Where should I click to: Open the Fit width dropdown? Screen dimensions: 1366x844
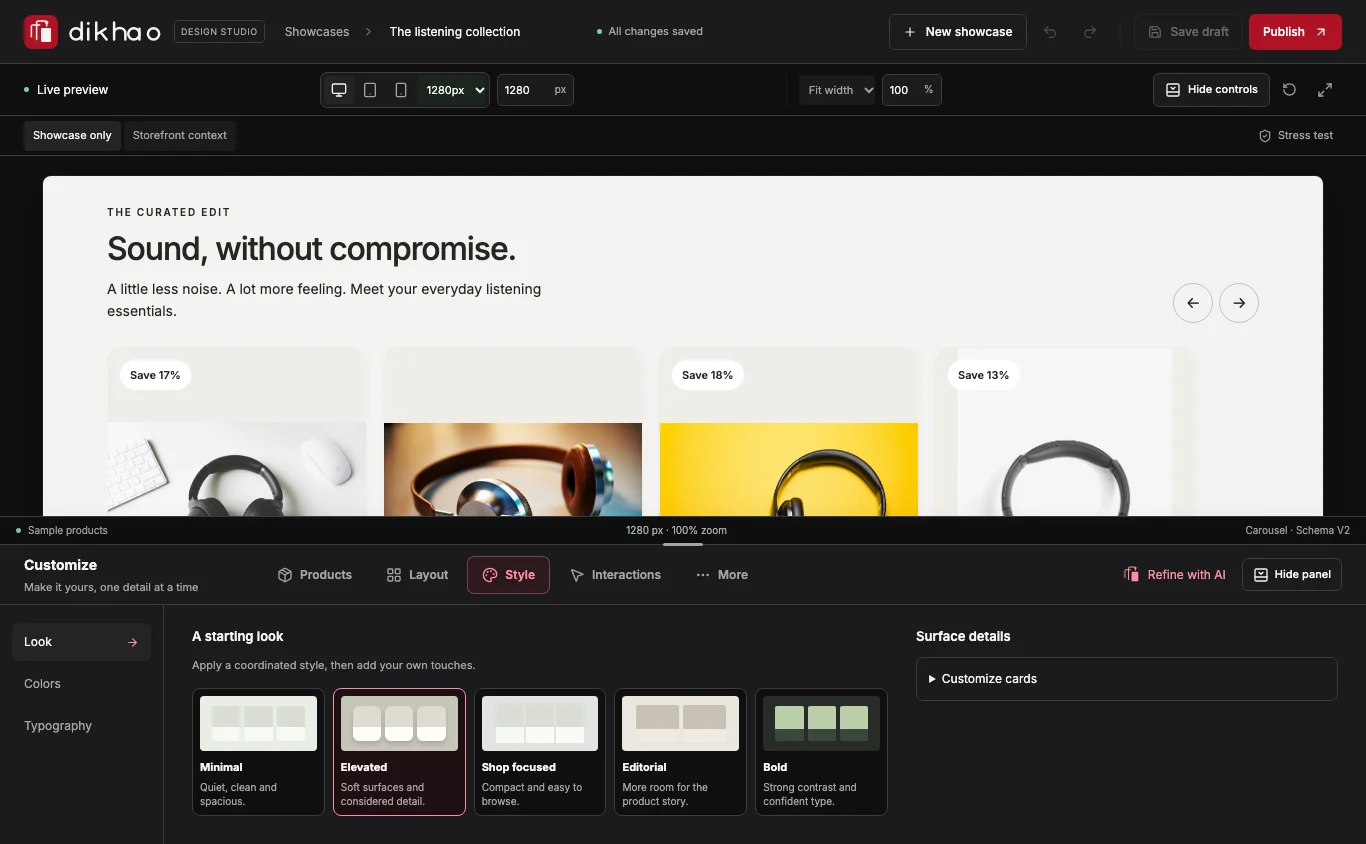pyautogui.click(x=837, y=90)
